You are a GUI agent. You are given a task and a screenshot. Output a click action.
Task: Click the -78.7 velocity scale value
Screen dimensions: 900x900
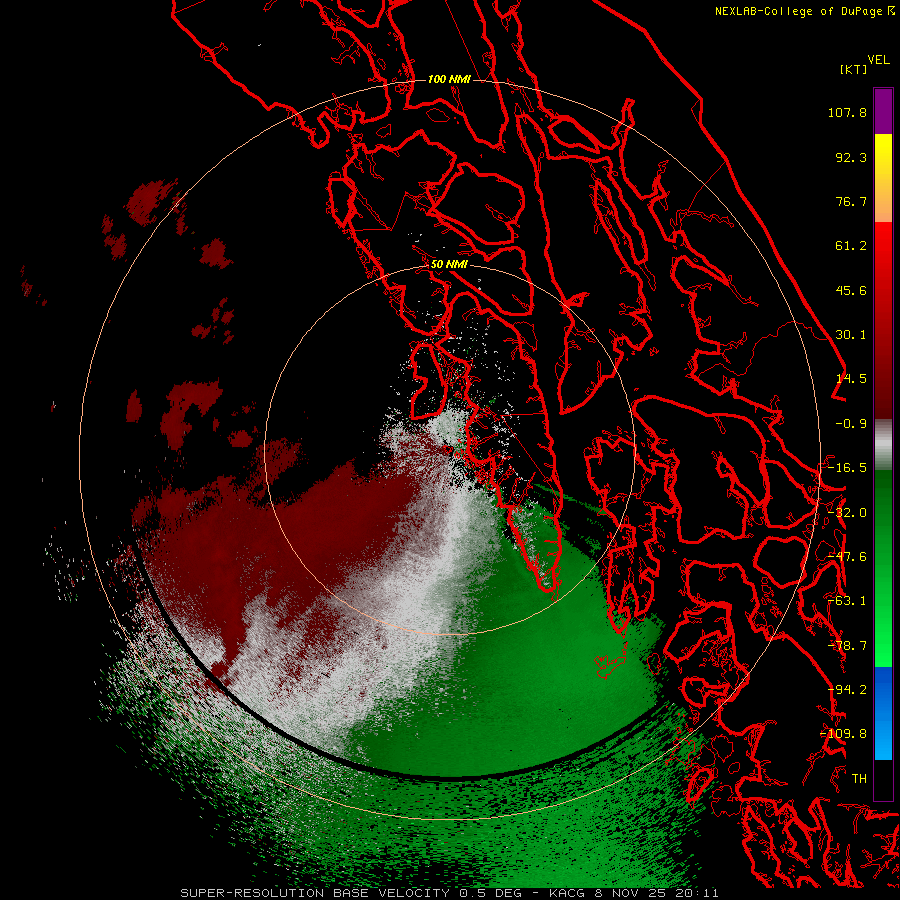(847, 646)
